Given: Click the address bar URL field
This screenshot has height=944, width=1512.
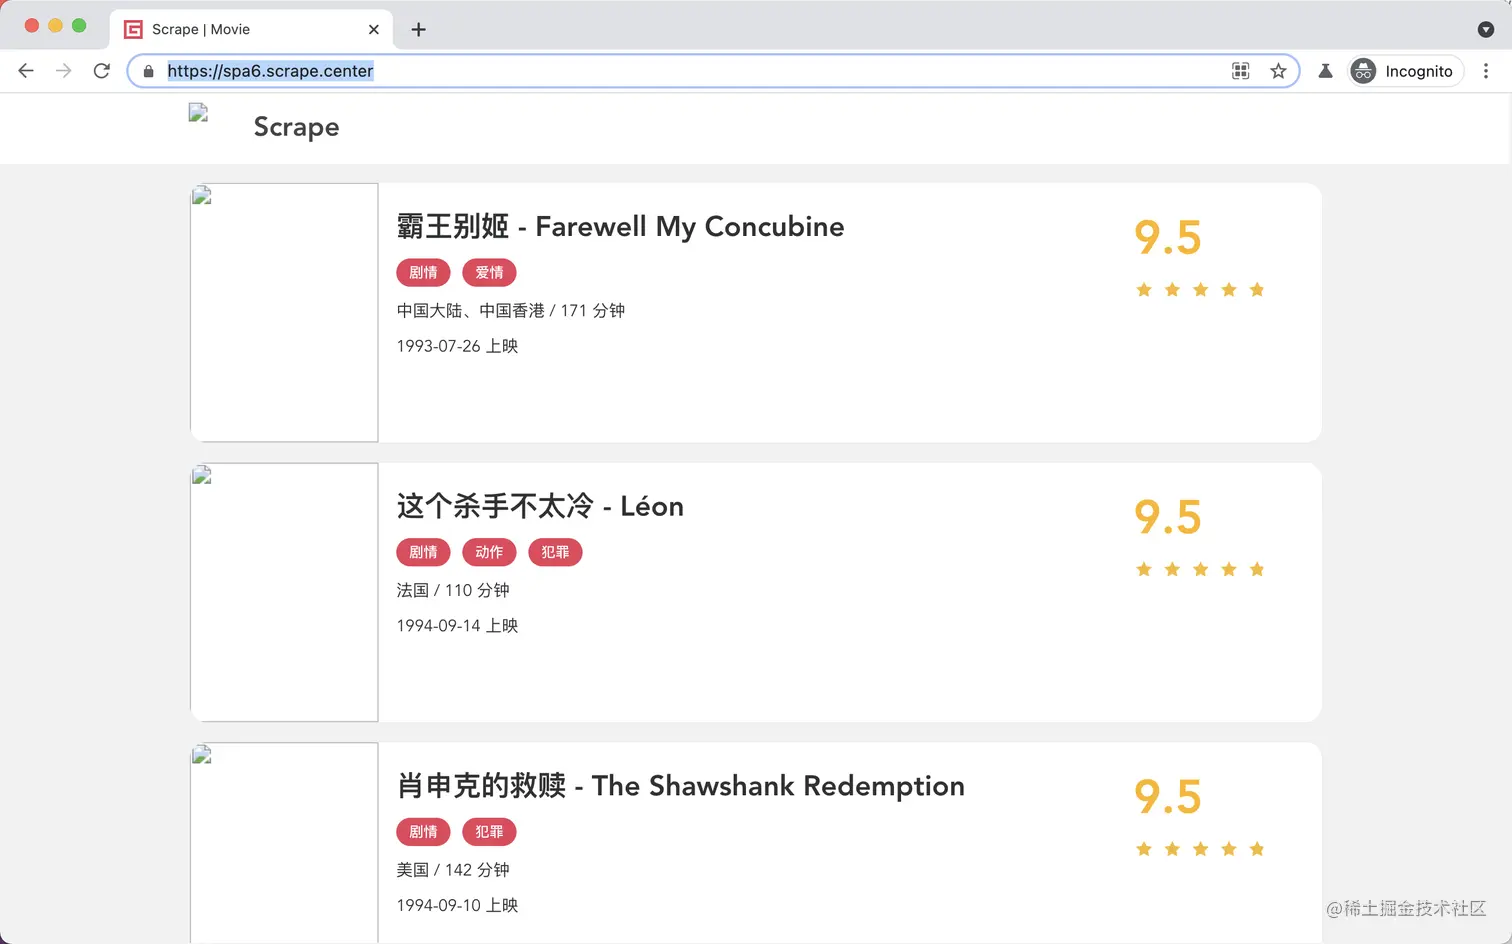Looking at the screenshot, I should coord(690,71).
